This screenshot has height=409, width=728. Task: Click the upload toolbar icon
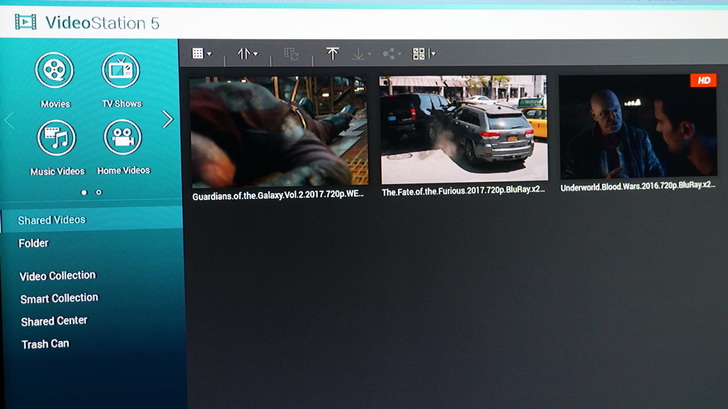pos(332,53)
